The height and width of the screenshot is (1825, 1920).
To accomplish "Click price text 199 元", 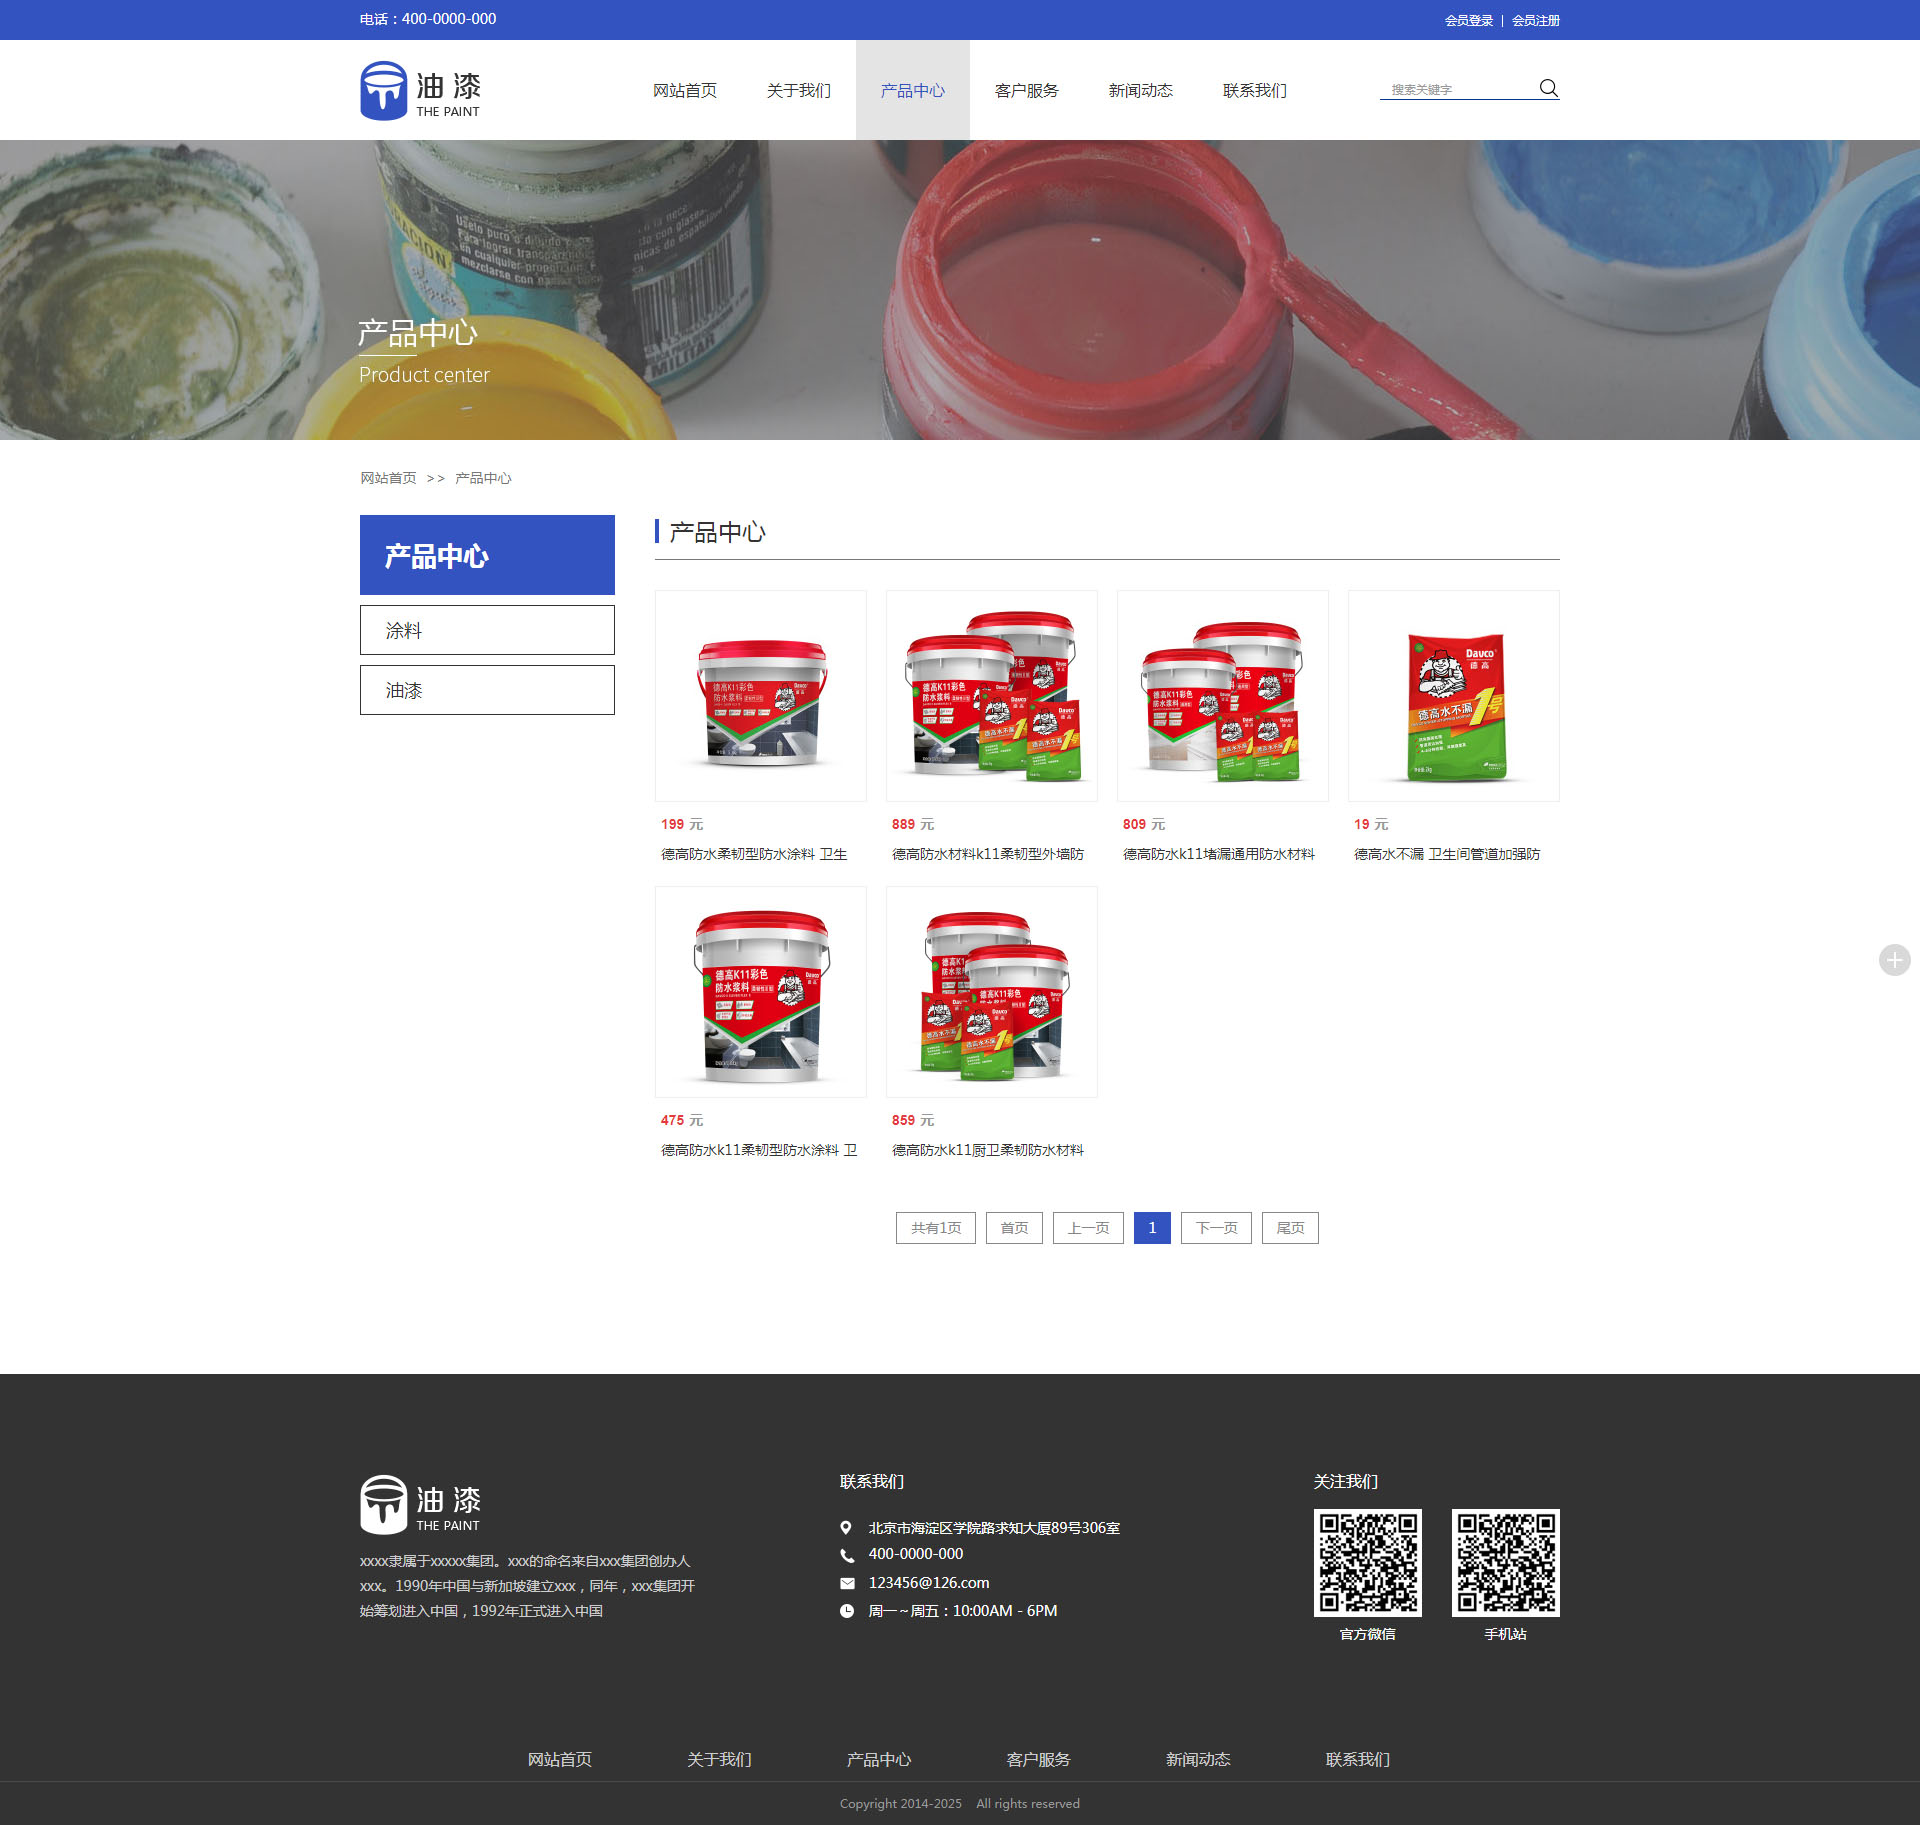I will coord(682,824).
